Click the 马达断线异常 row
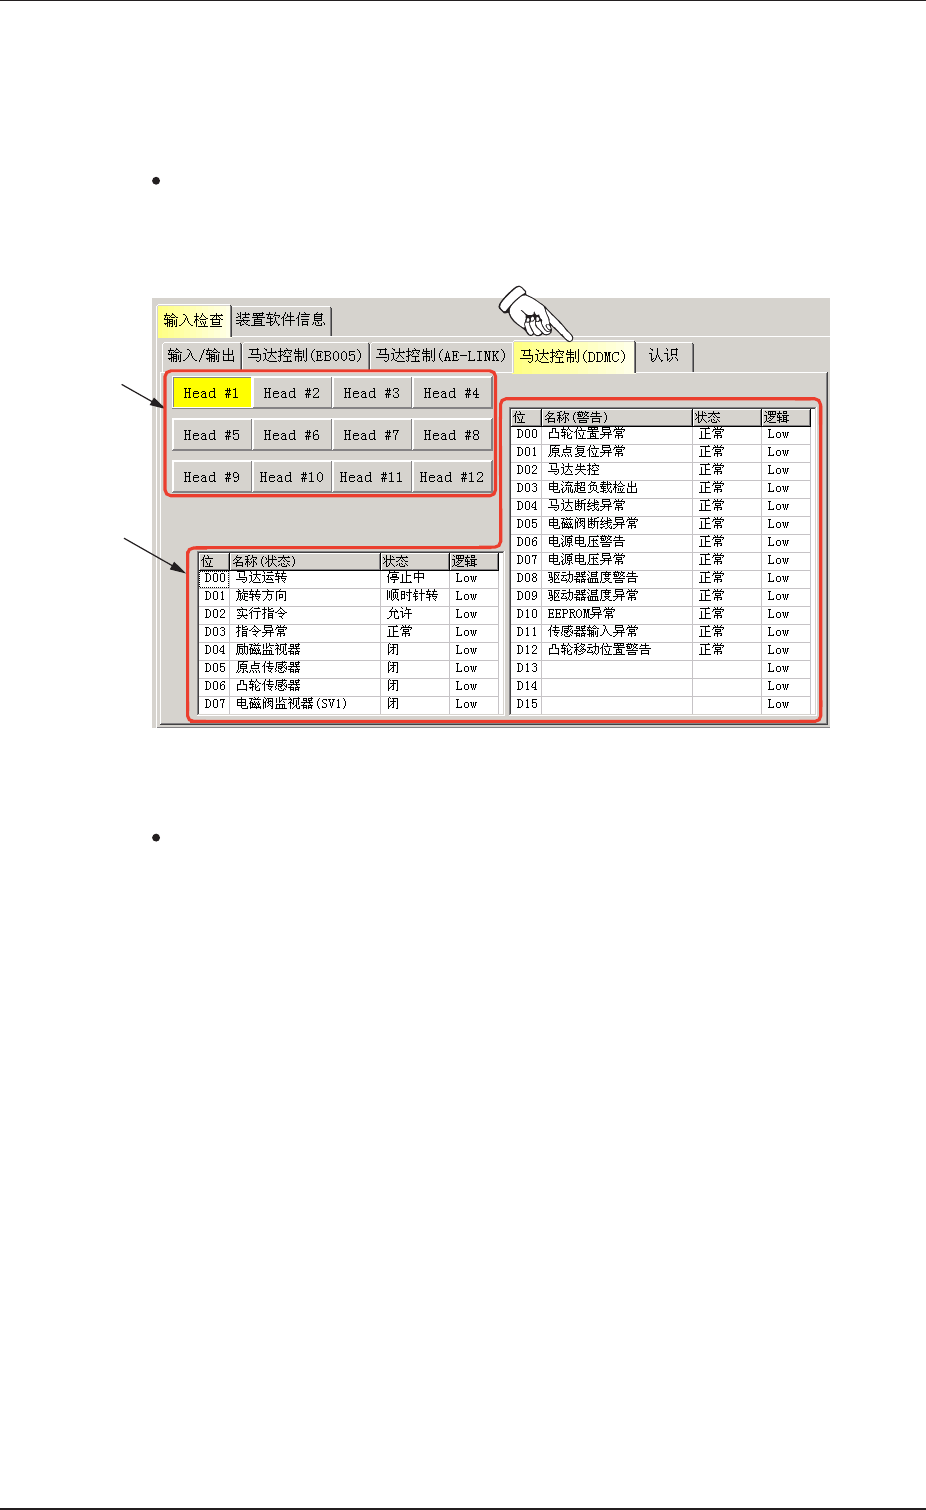Viewport: 926px width, 1510px height. point(660,506)
